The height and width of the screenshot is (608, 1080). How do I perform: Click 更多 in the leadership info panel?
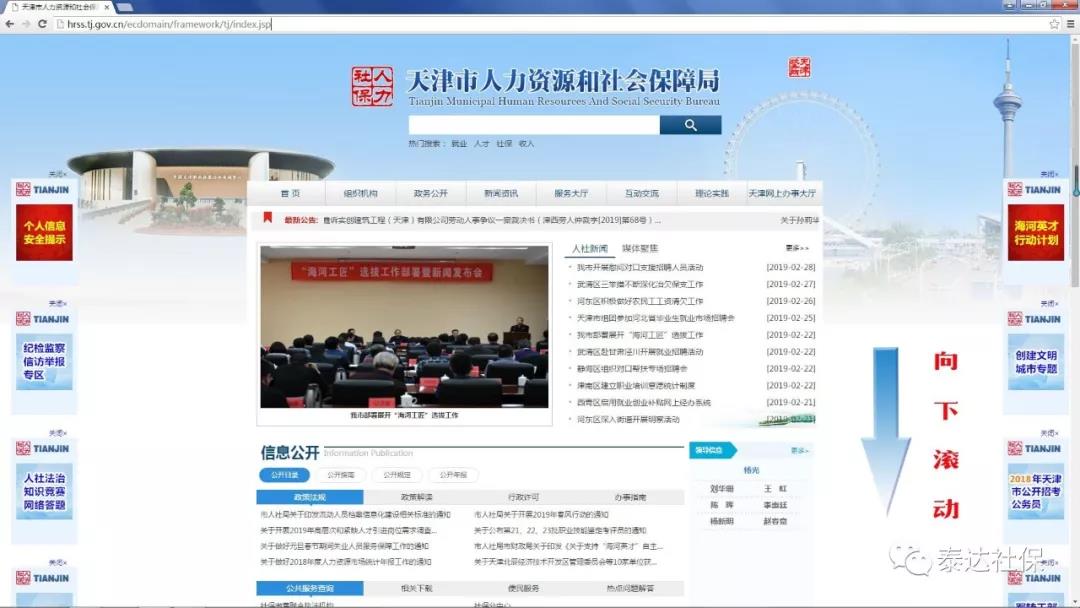(799, 450)
